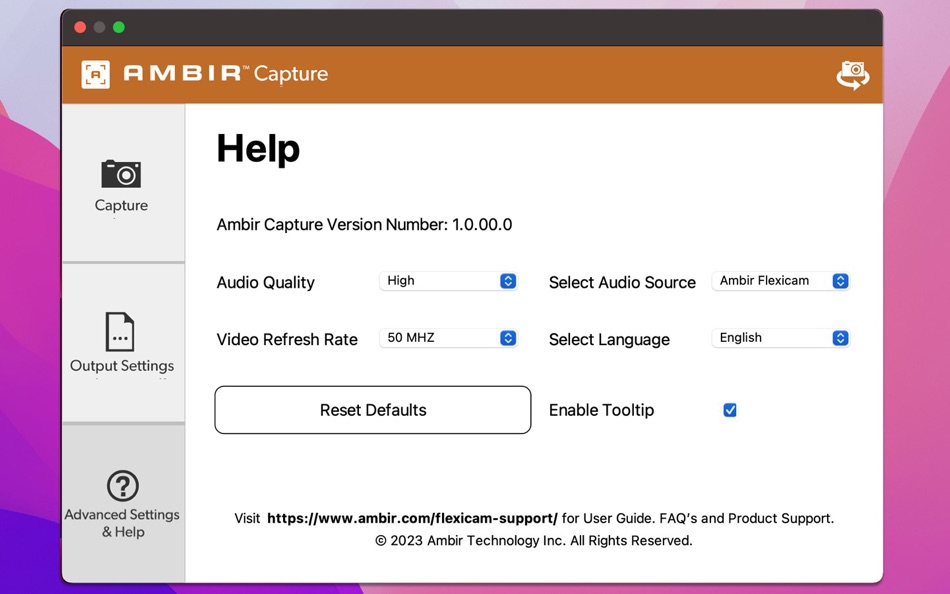Click the Video Refresh Rate label
The image size is (950, 594).
pos(287,339)
